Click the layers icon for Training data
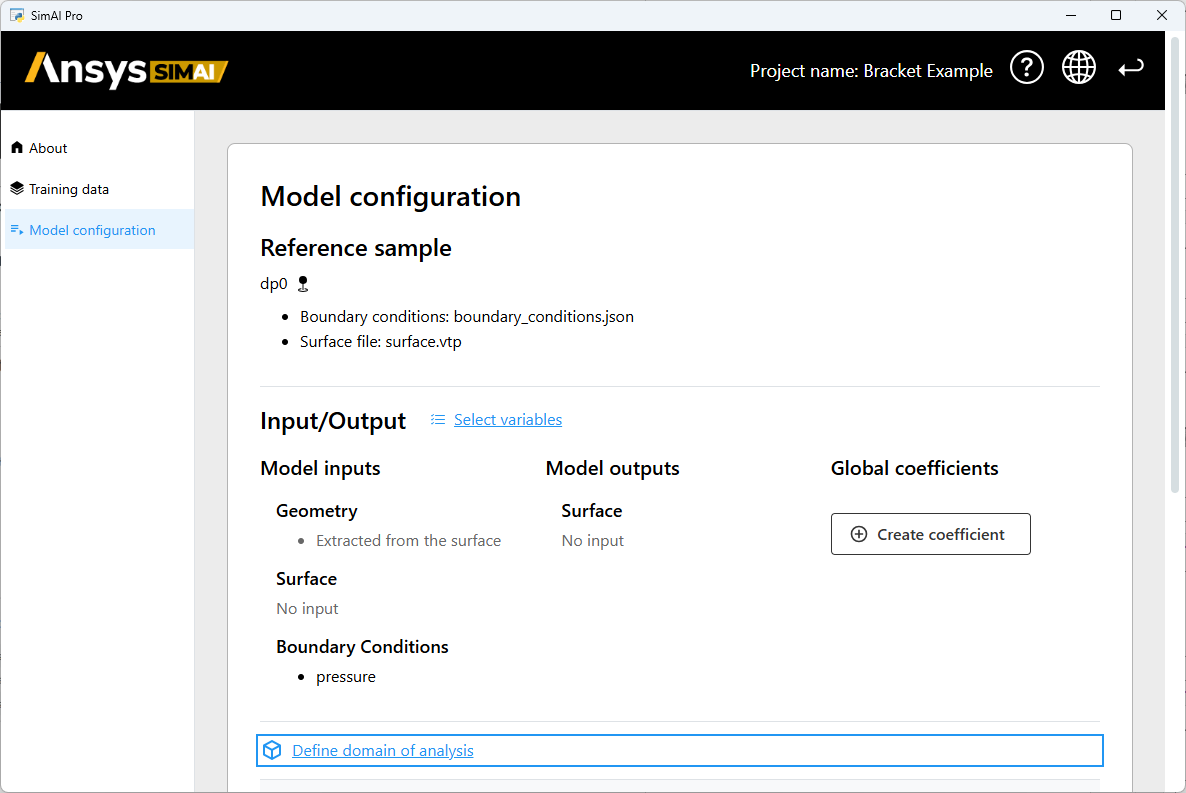The image size is (1186, 793). (x=16, y=189)
